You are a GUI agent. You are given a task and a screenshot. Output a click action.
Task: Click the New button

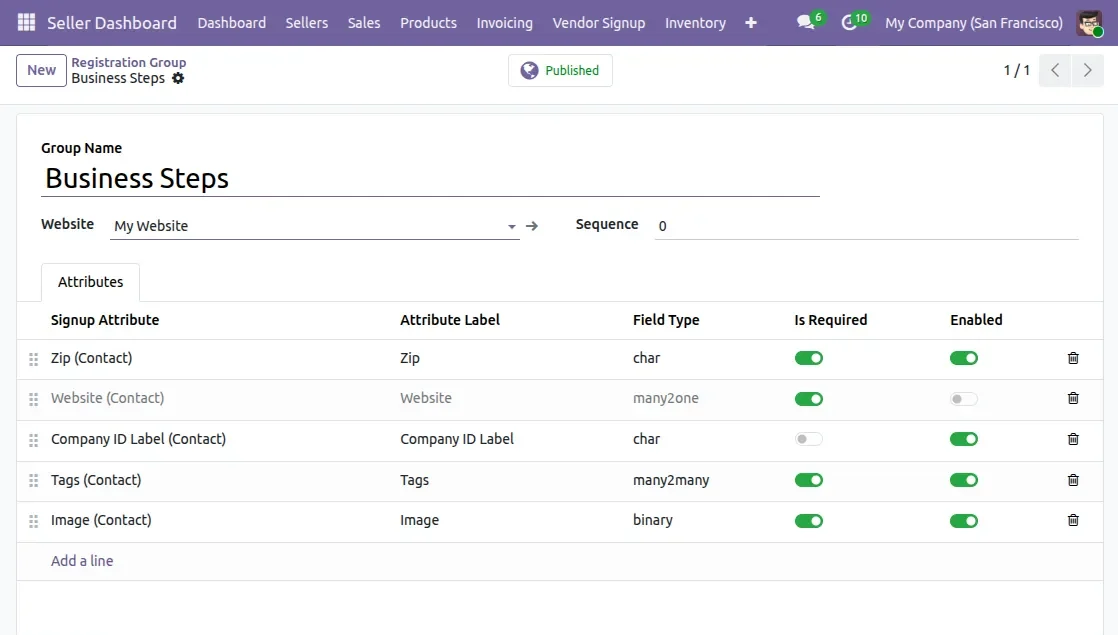(41, 71)
